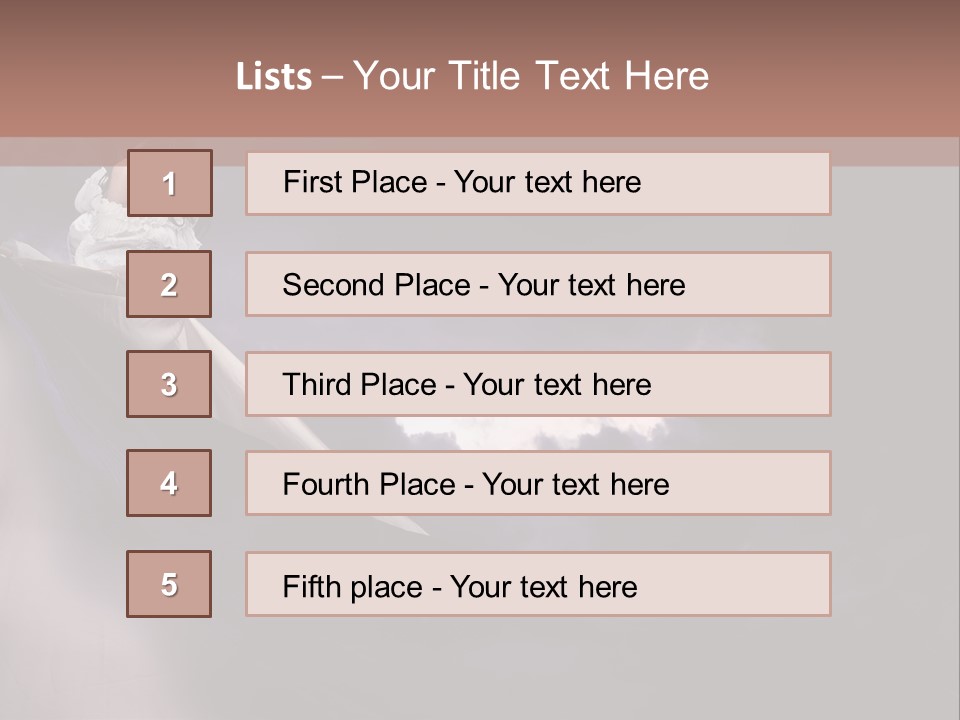Select the number 2 square

[169, 284]
